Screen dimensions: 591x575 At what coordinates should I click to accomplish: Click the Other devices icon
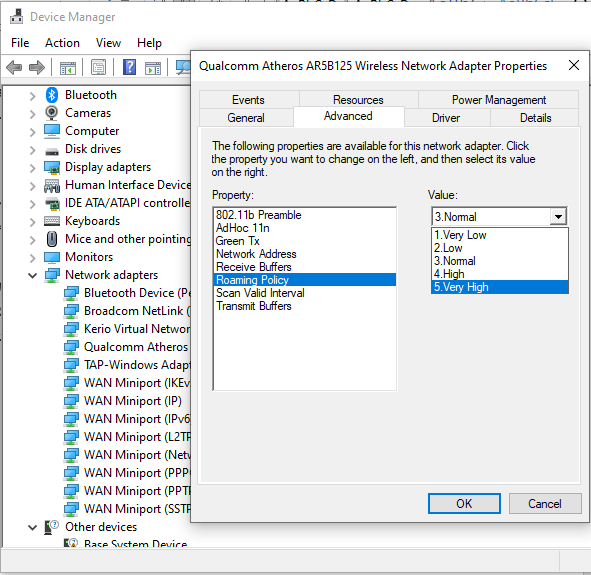[51, 527]
